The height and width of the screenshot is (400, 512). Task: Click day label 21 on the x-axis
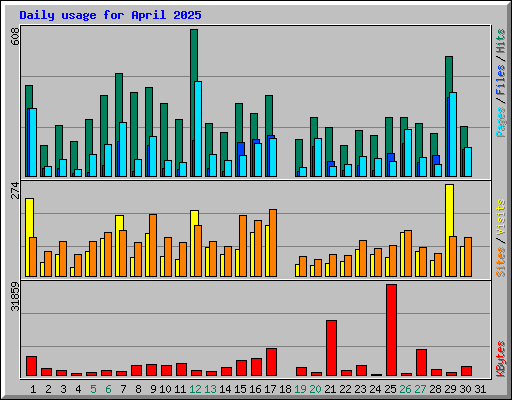(x=330, y=389)
